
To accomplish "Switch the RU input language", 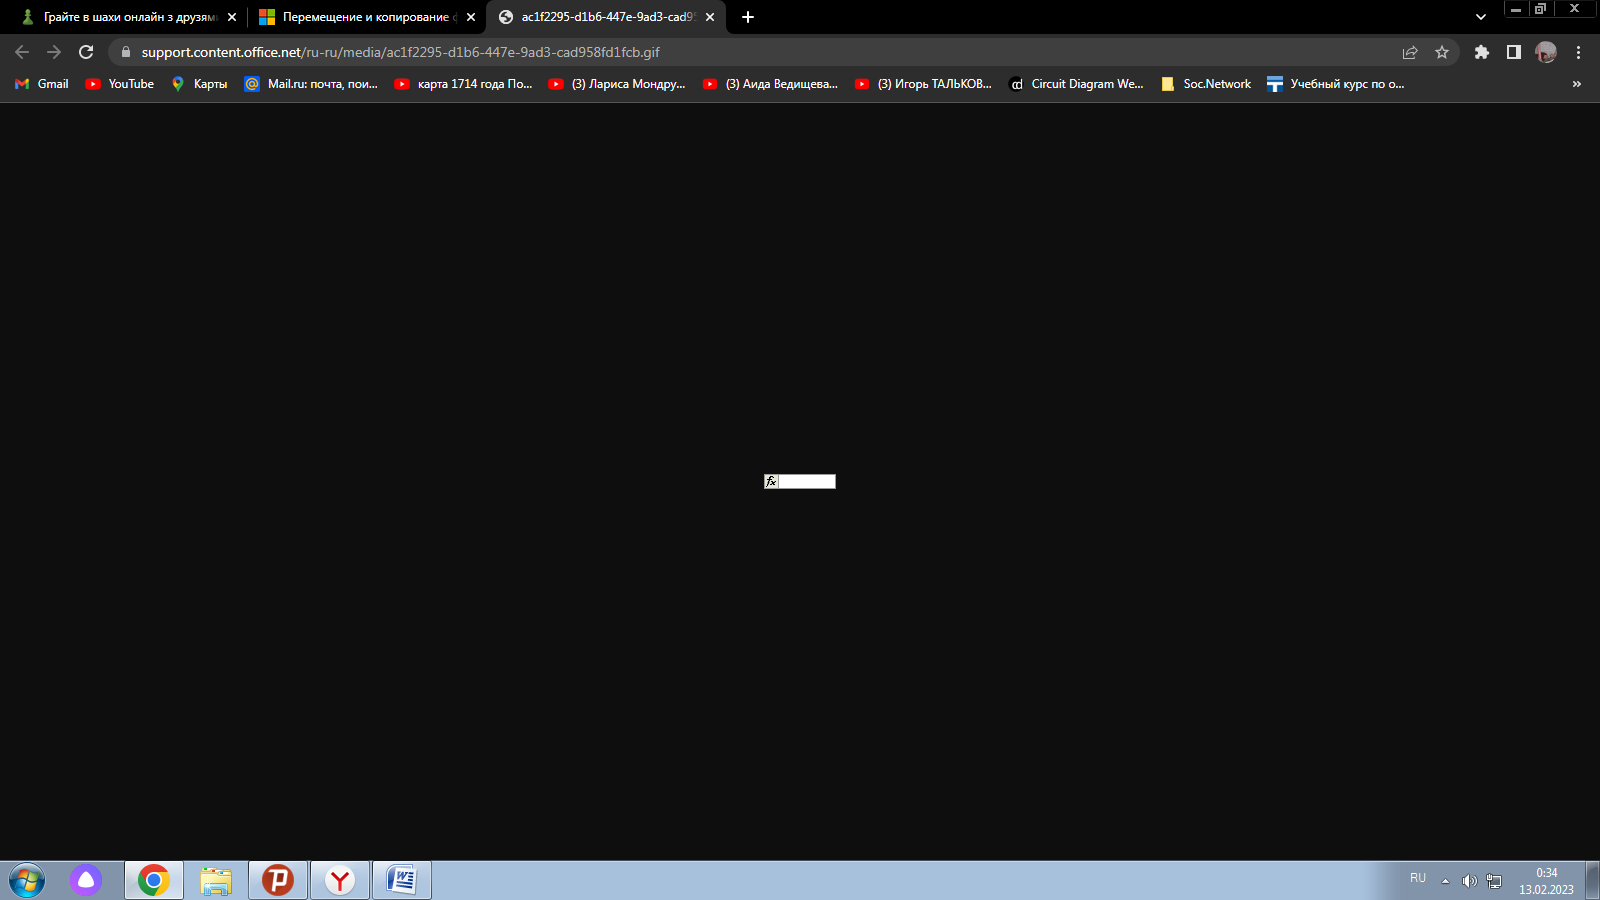I will pyautogui.click(x=1418, y=878).
